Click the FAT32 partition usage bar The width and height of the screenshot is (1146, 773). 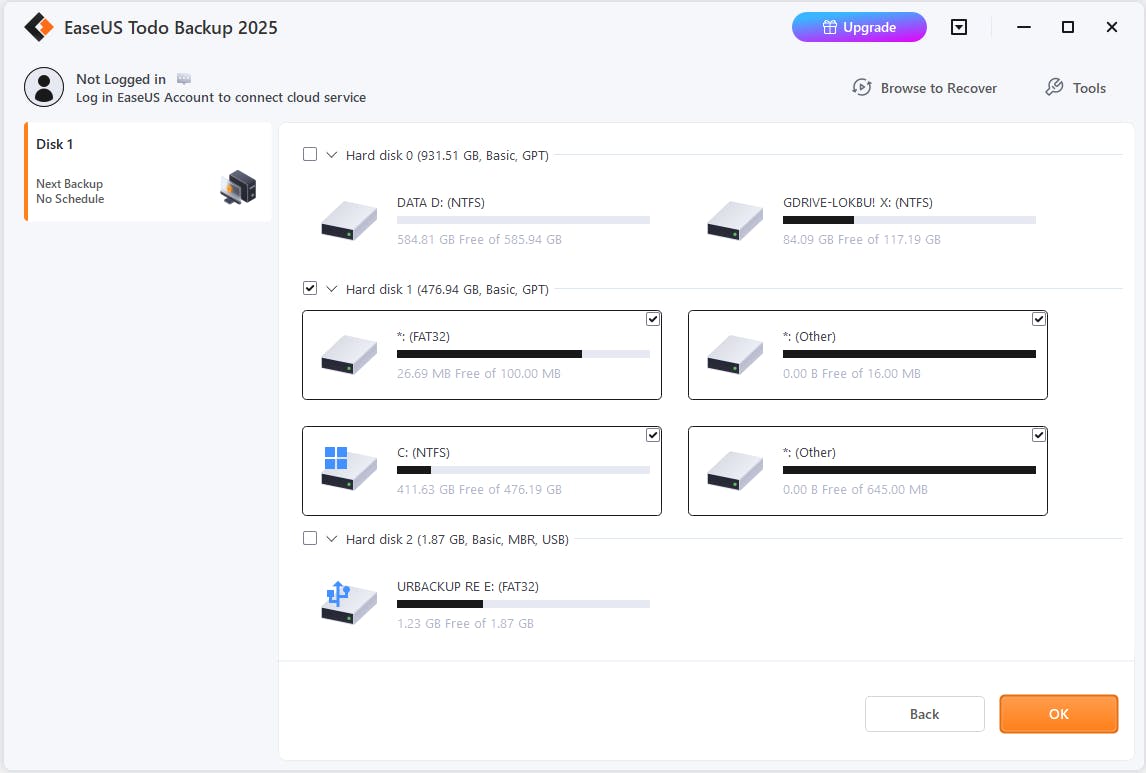tap(523, 354)
